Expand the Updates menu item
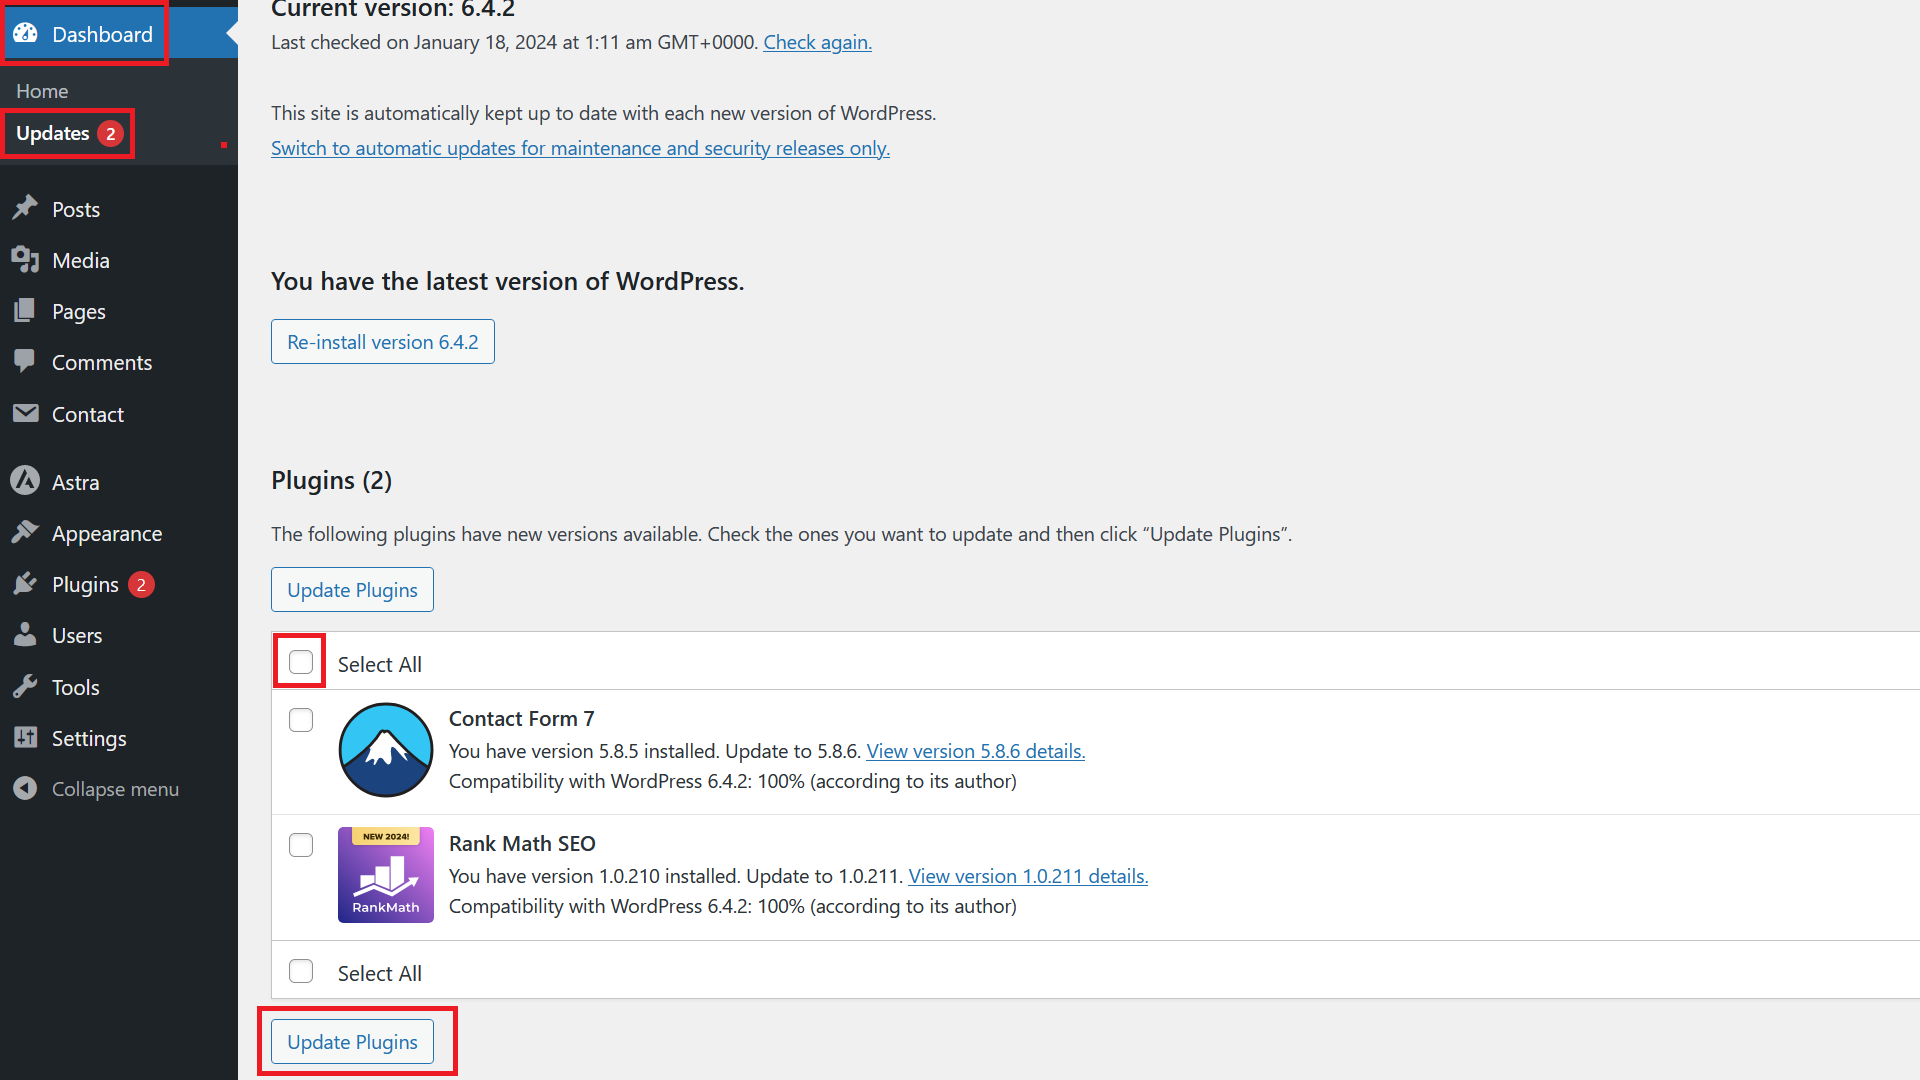Image resolution: width=1920 pixels, height=1080 pixels. coord(67,132)
